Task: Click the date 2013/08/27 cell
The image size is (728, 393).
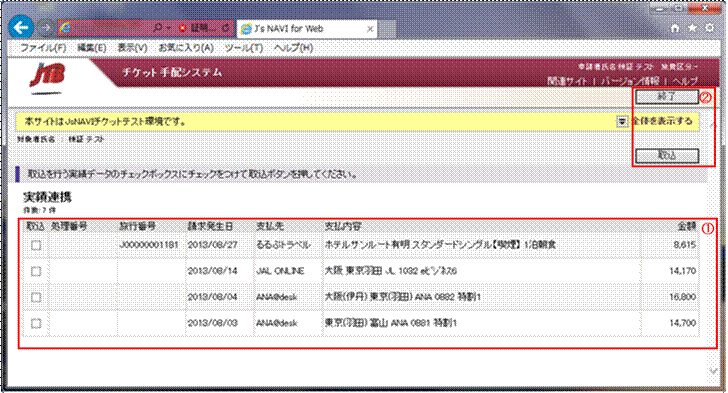Action: (x=212, y=245)
